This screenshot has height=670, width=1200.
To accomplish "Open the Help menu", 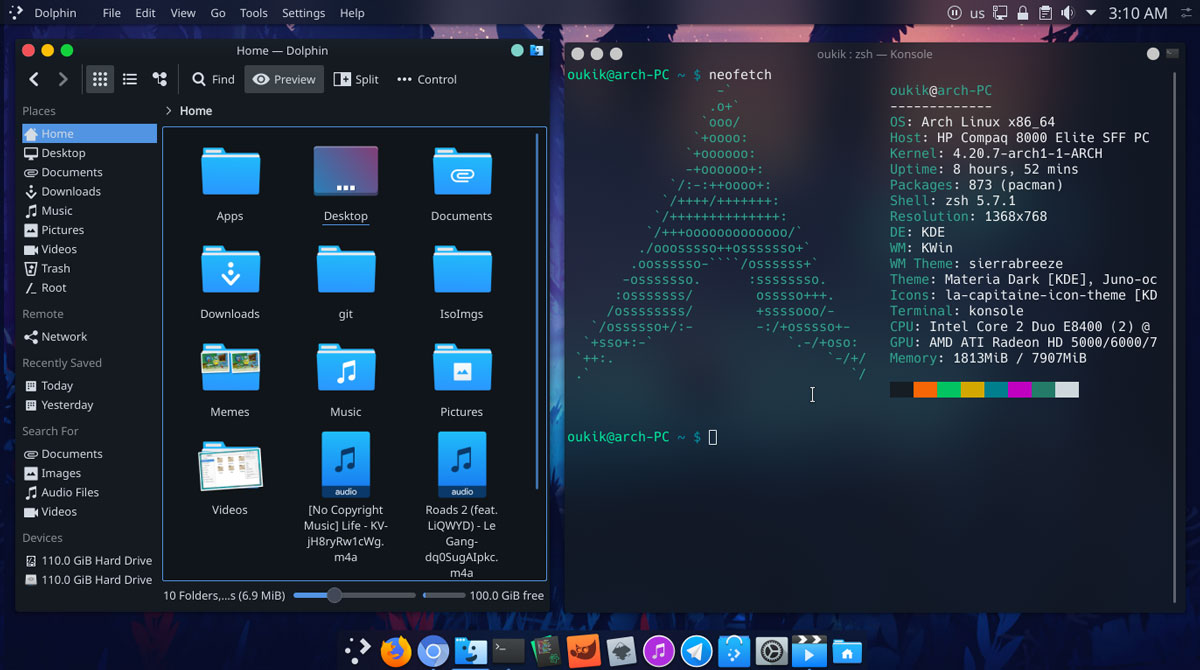I will (x=352, y=13).
